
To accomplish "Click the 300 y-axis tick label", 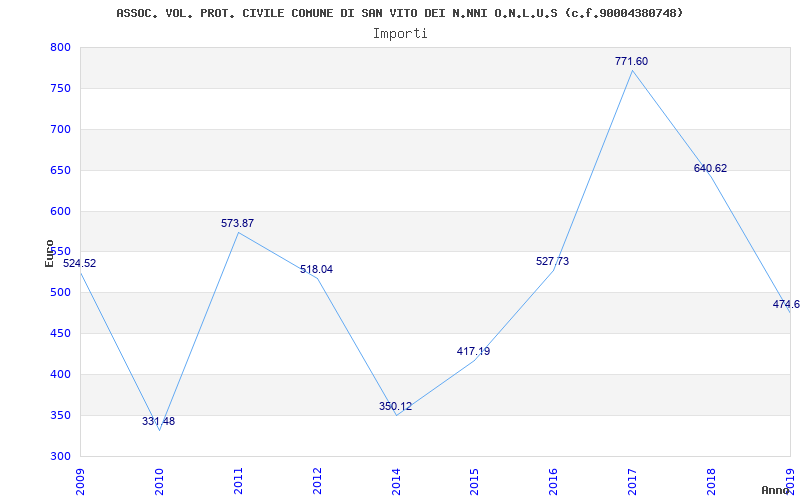I will [x=60, y=456].
